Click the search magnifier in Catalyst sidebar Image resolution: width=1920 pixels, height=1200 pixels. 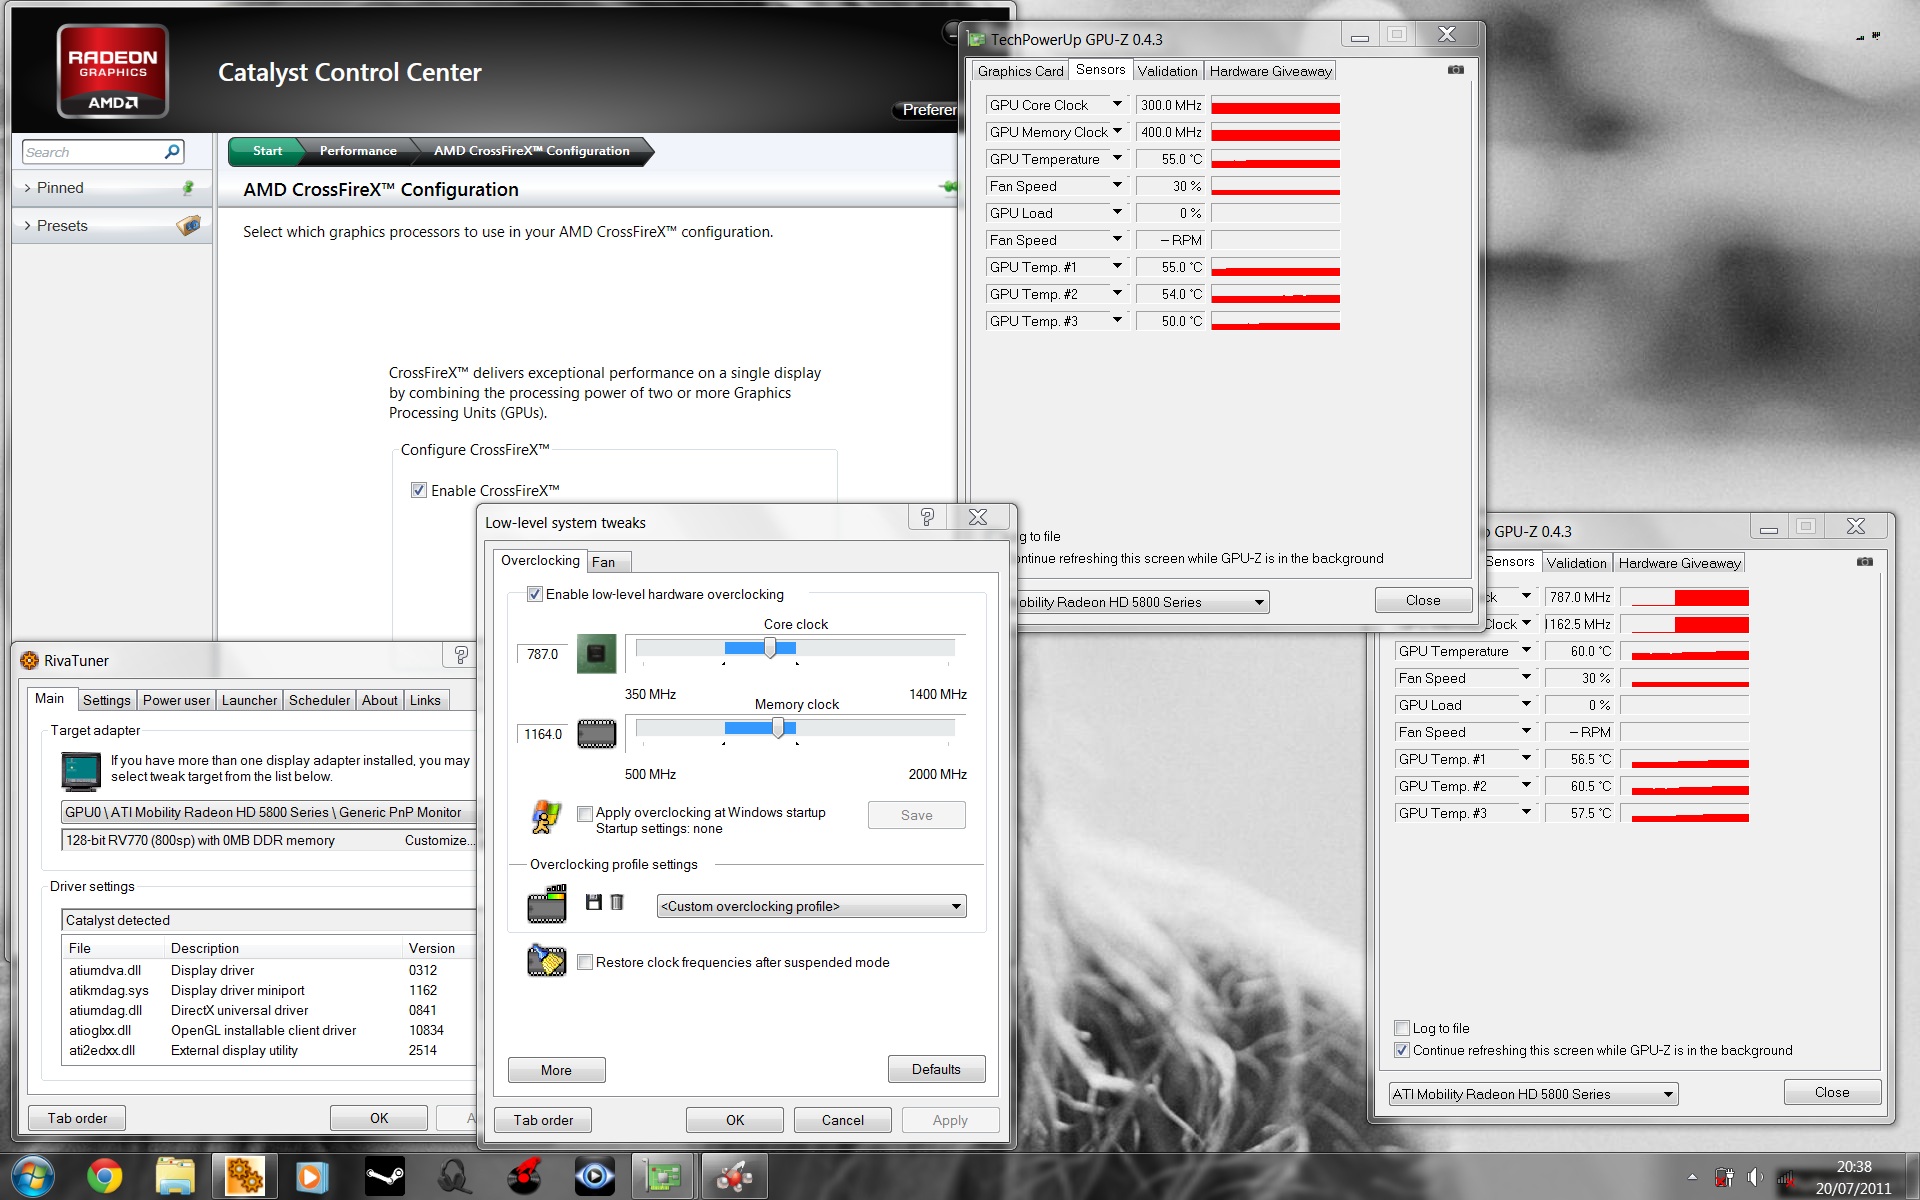172,152
